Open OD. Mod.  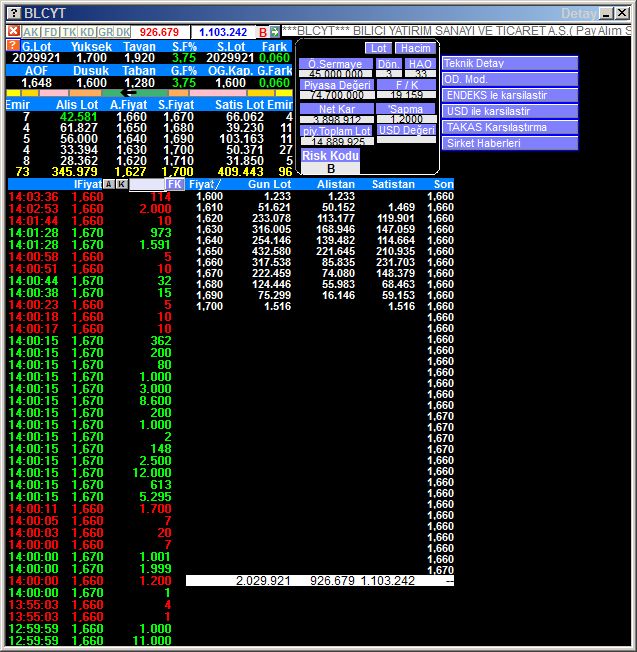click(510, 79)
